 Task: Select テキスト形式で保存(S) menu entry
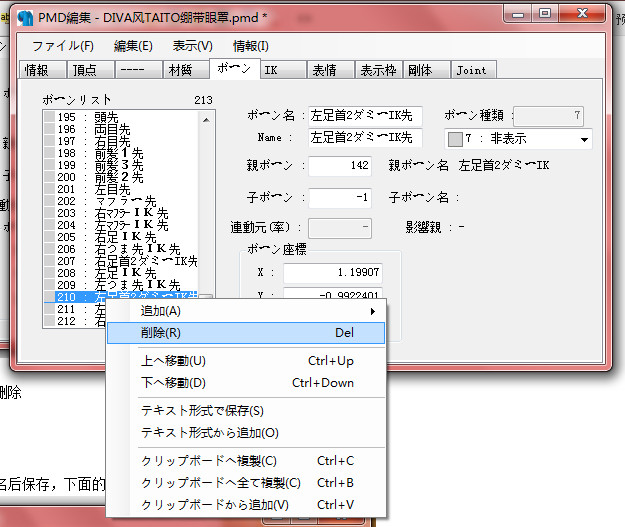246,411
